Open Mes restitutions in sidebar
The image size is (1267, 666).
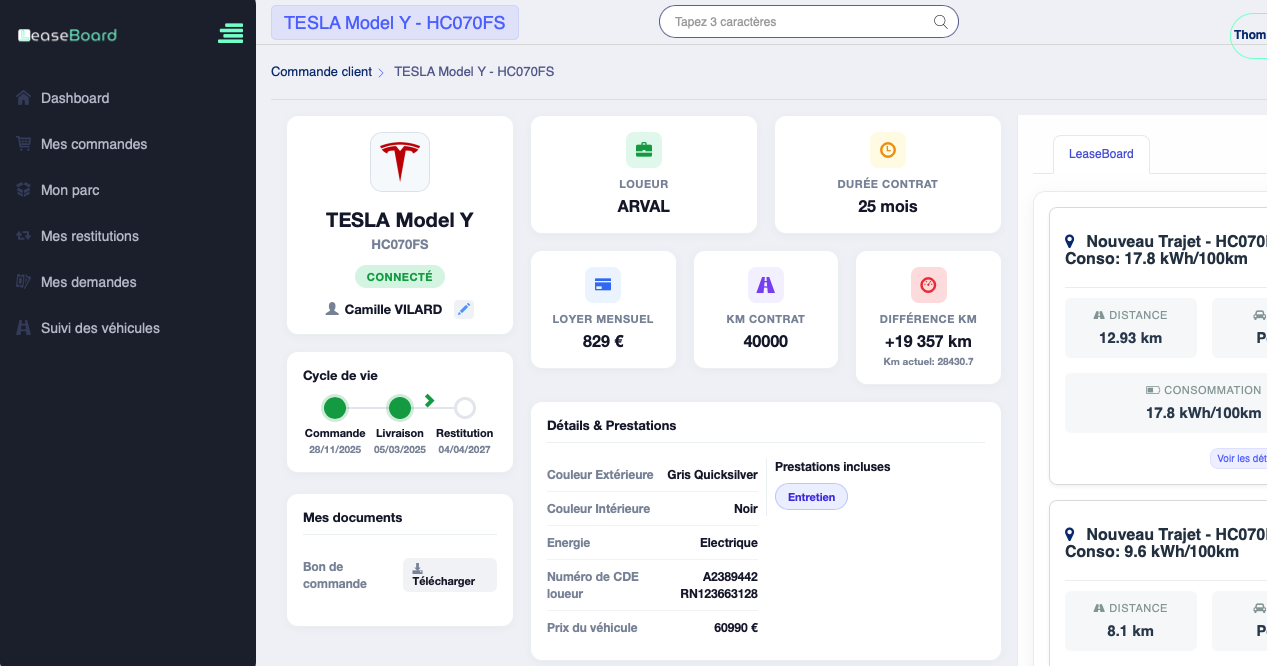pyautogui.click(x=90, y=236)
